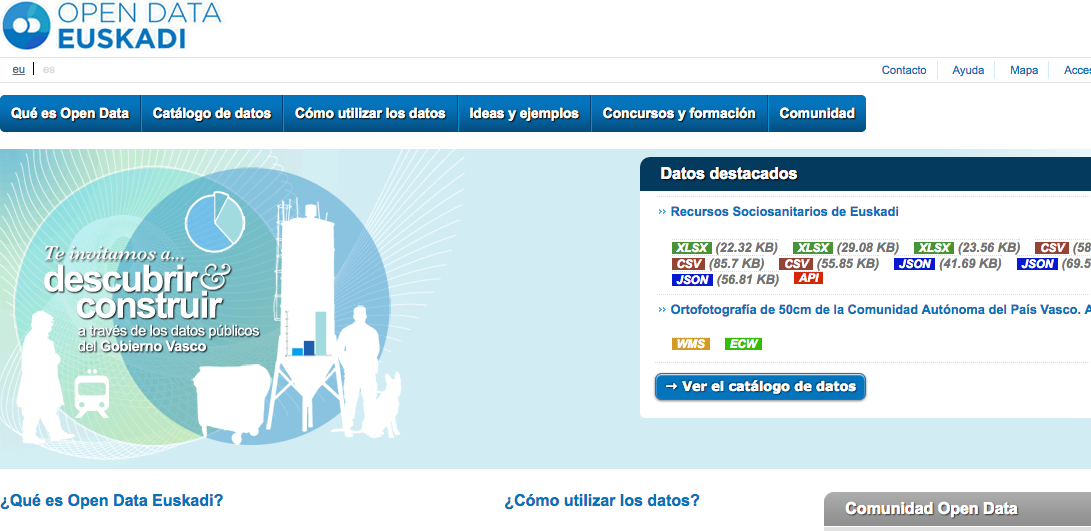Download the XLSX file of 22.32 KB
The image size is (1091, 531).
692,248
